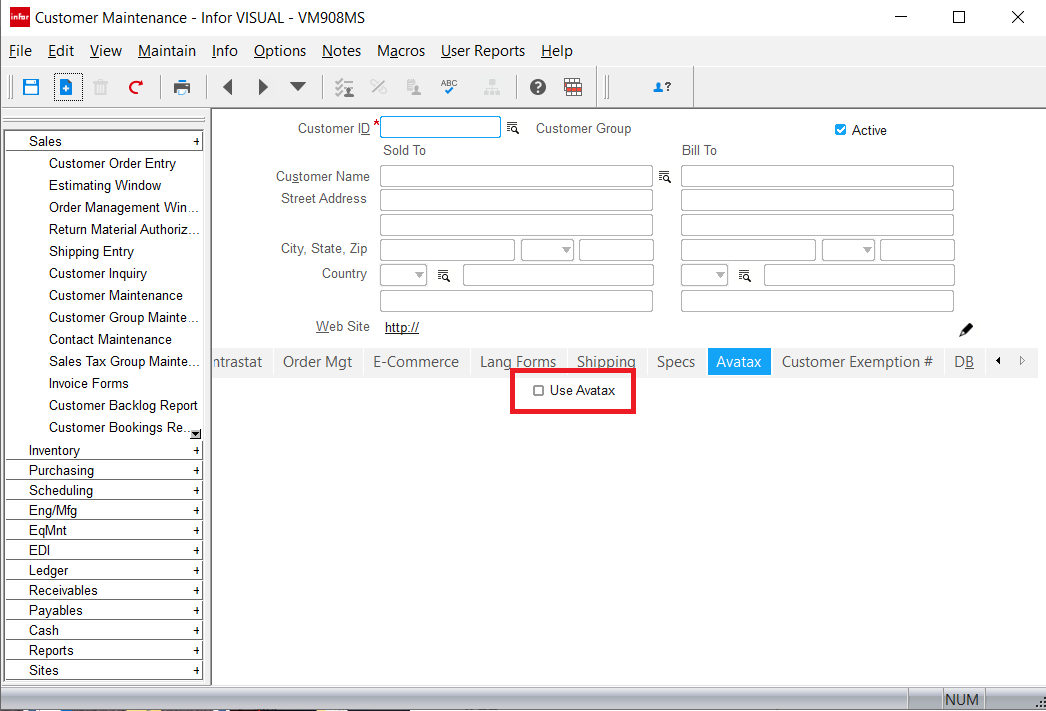Expand the Payables menu section
1046x711 pixels.
196,610
